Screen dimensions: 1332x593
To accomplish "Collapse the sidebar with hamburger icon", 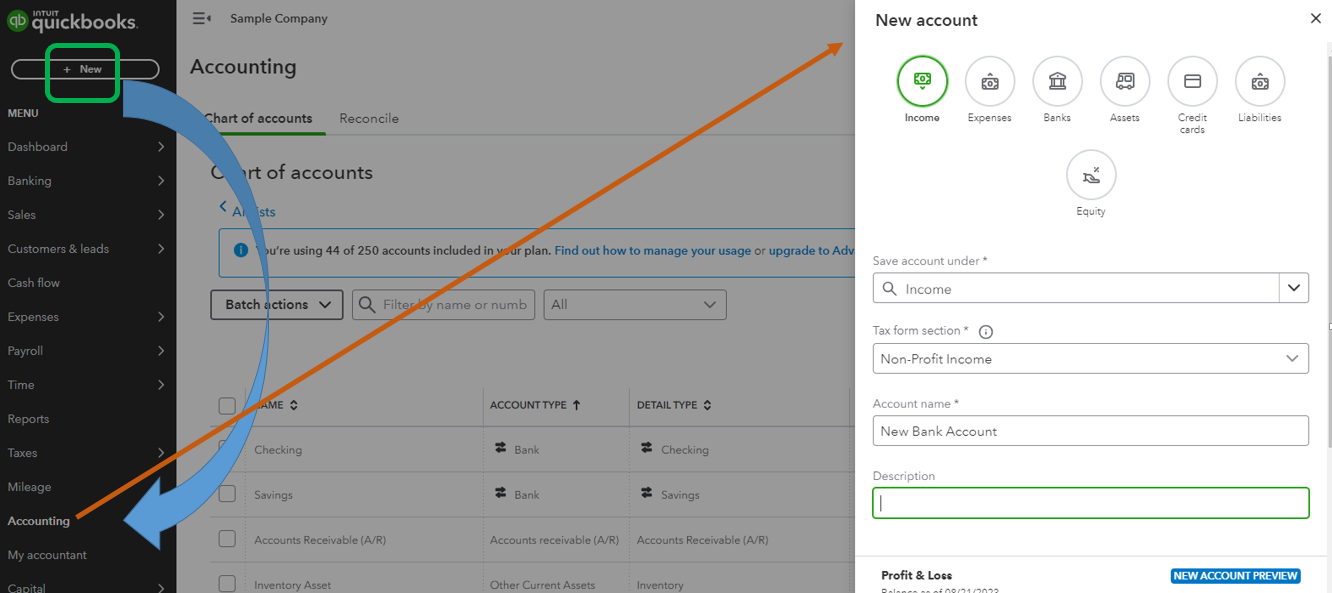I will [201, 18].
